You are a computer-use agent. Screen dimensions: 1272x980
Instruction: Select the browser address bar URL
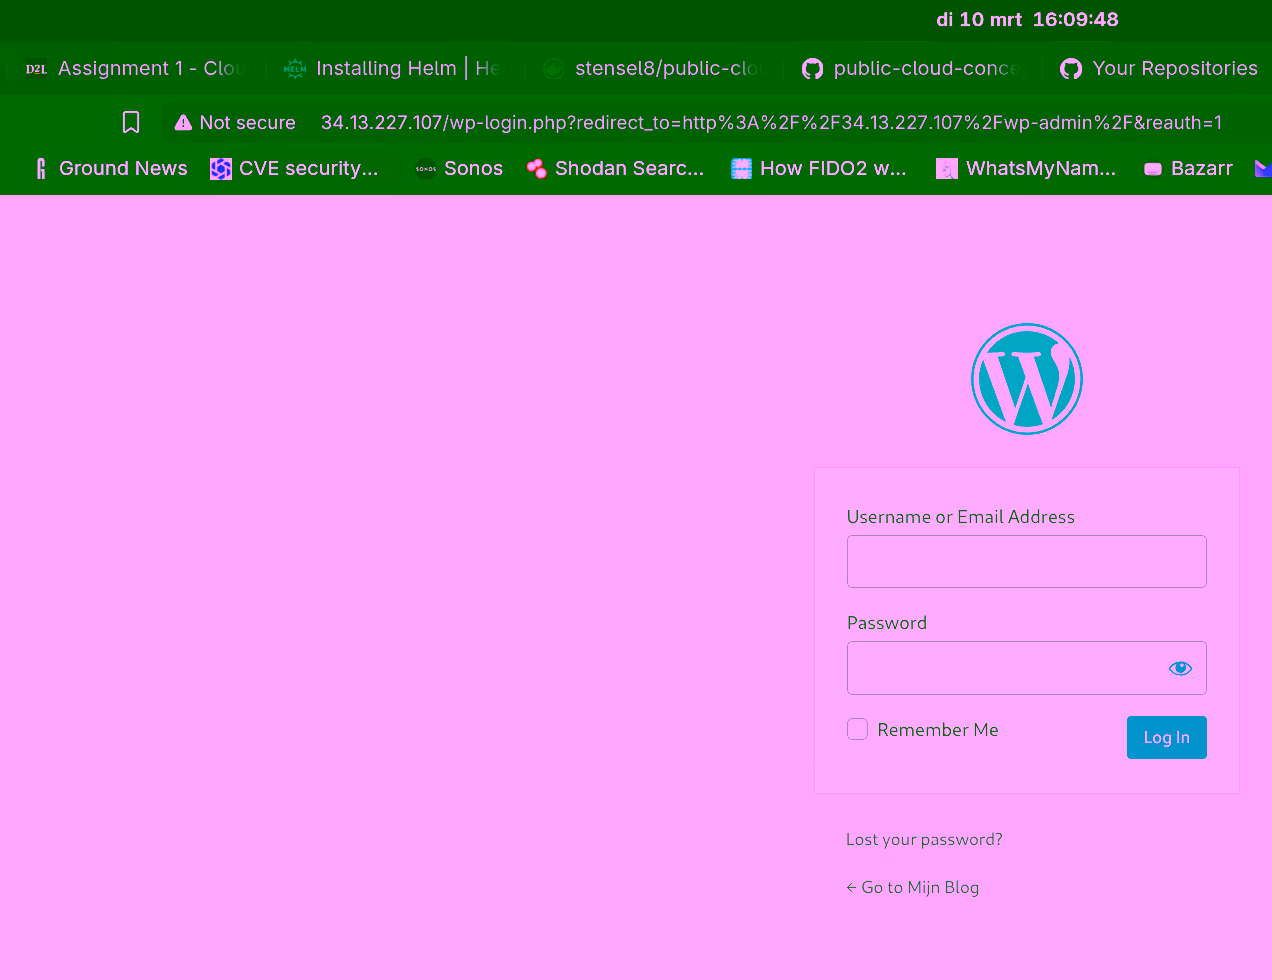[770, 122]
